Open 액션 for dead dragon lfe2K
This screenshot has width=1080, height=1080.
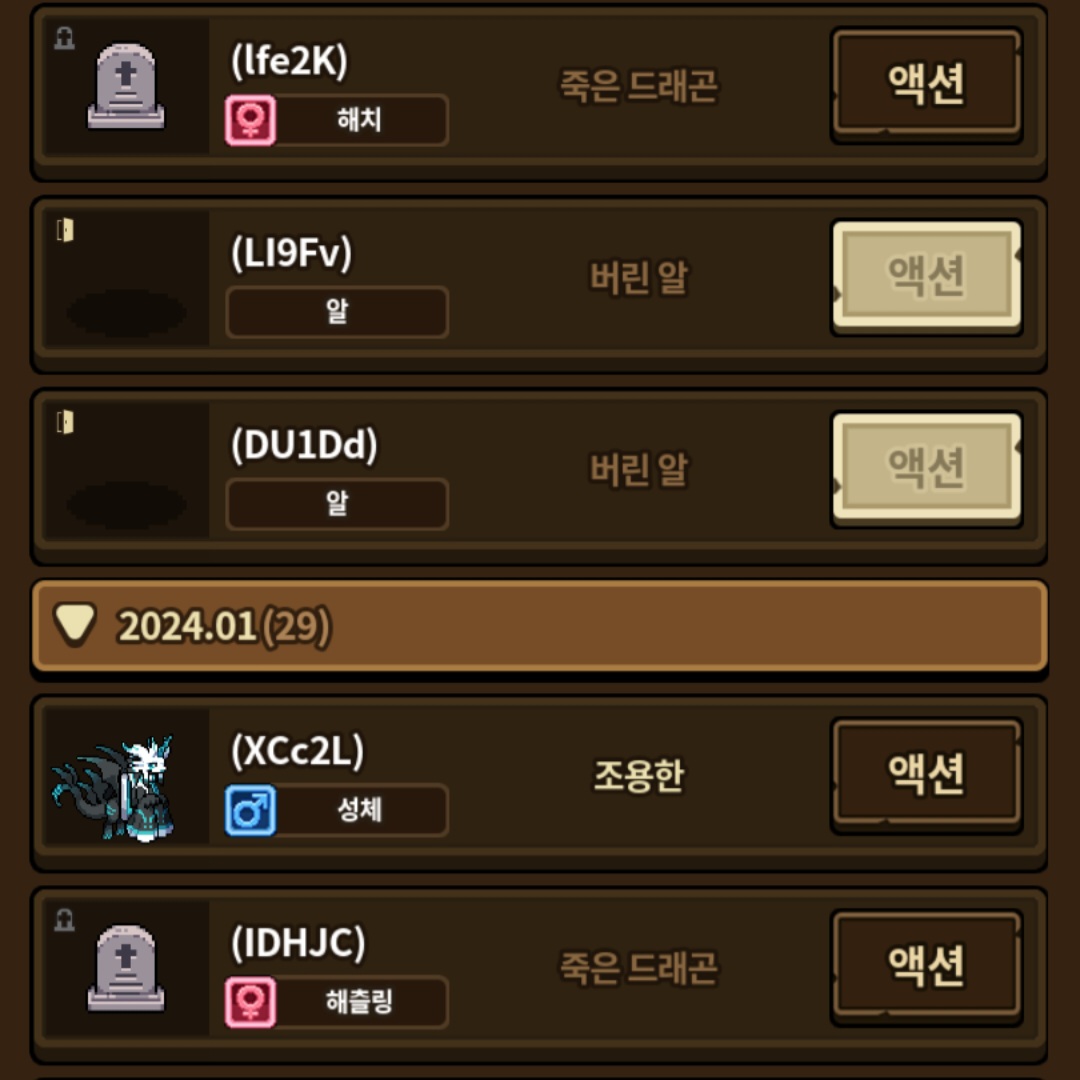pos(926,84)
